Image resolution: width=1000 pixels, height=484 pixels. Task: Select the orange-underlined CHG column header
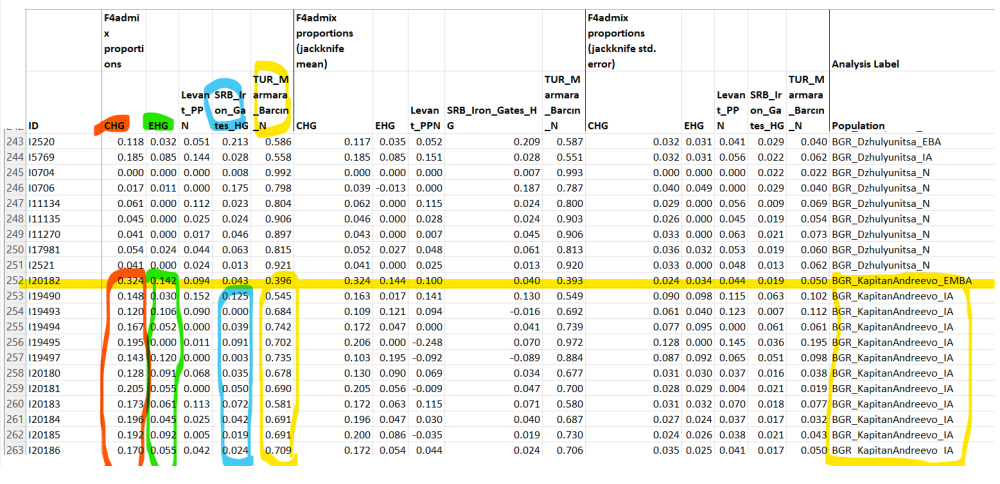(x=114, y=126)
